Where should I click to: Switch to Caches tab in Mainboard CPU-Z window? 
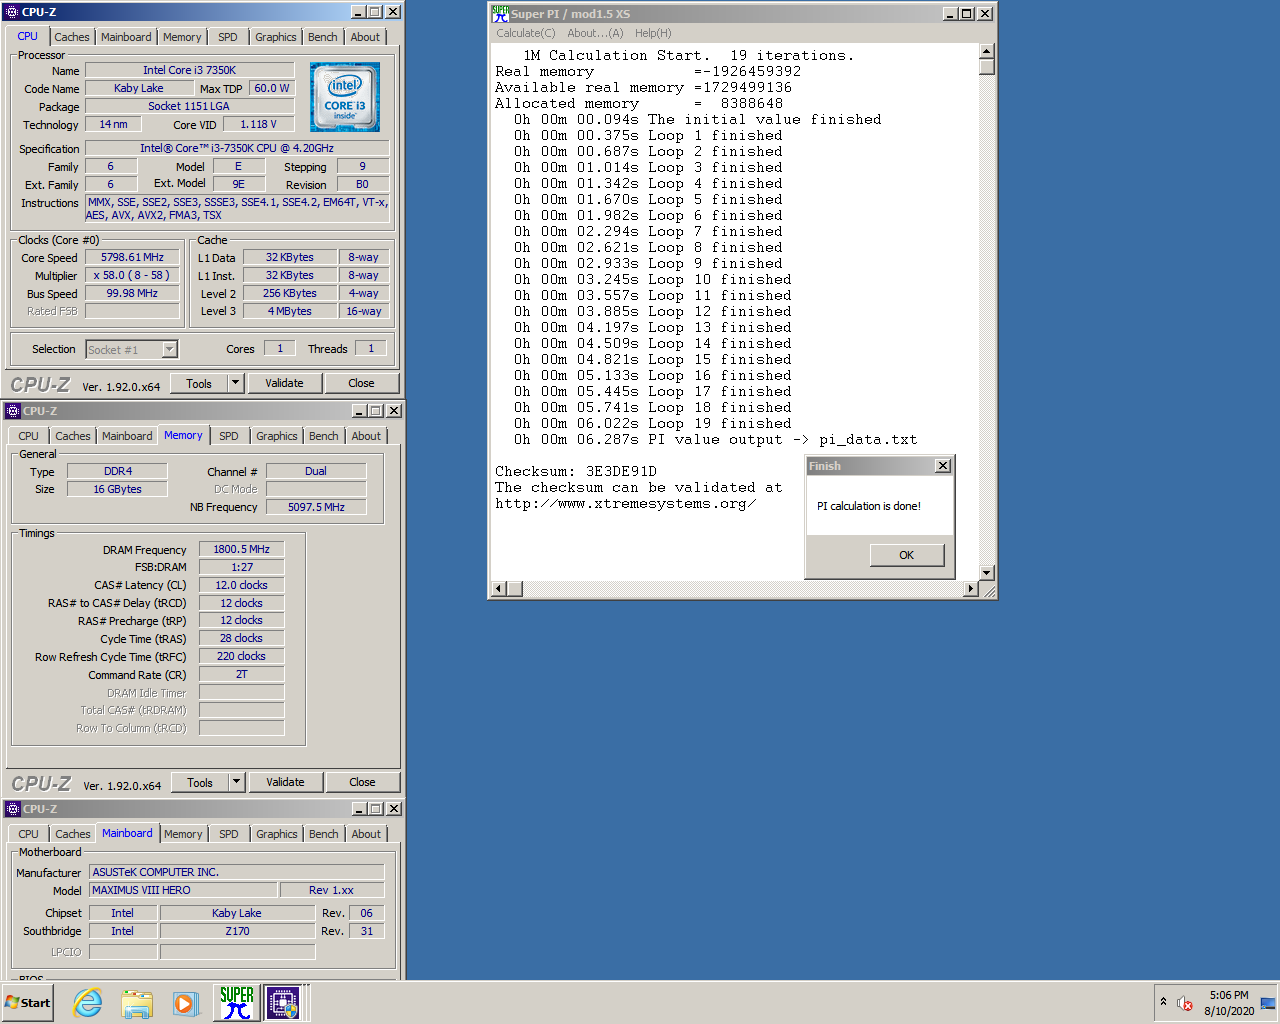tap(73, 834)
